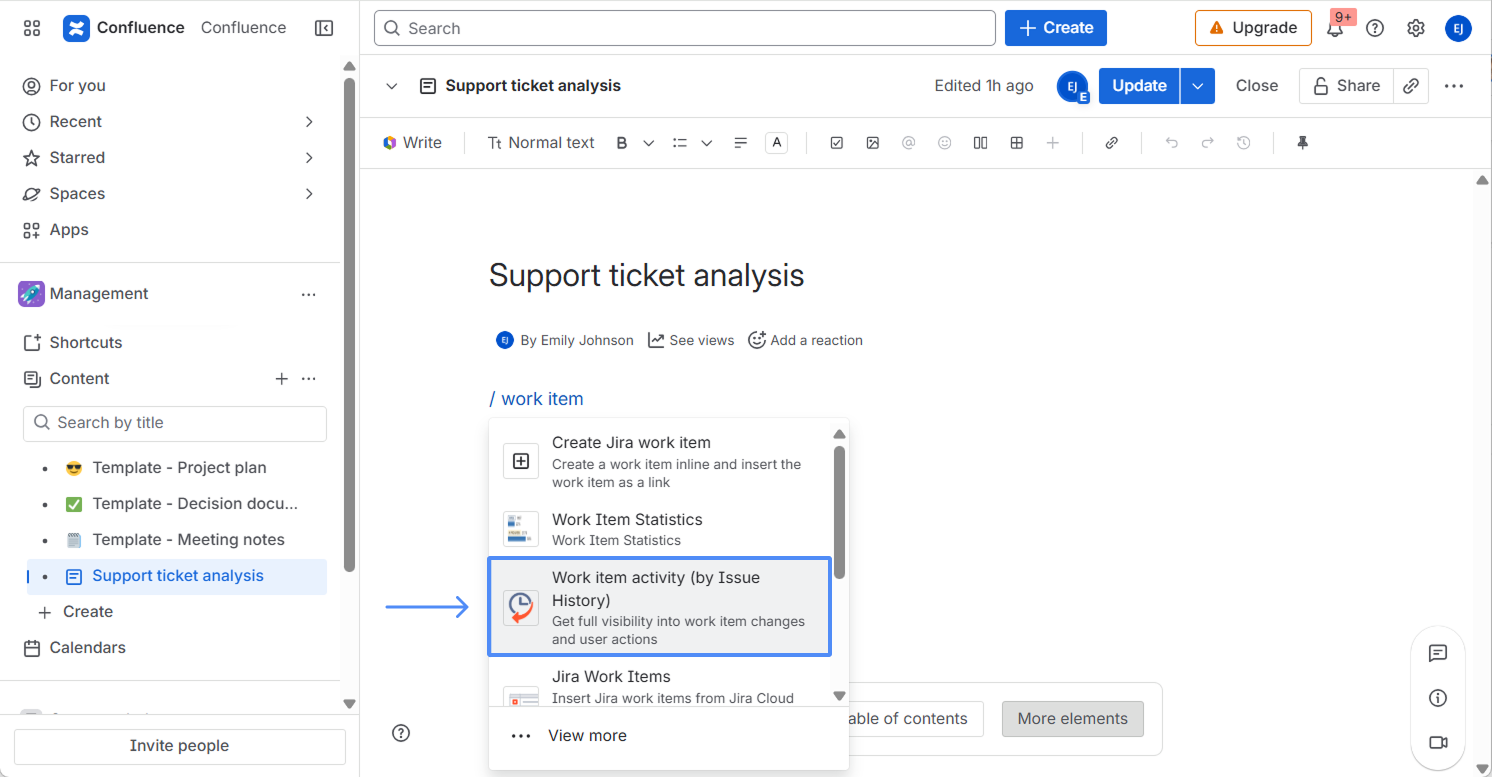Click the link icon in editor toolbar
The image size is (1492, 777).
[1111, 143]
